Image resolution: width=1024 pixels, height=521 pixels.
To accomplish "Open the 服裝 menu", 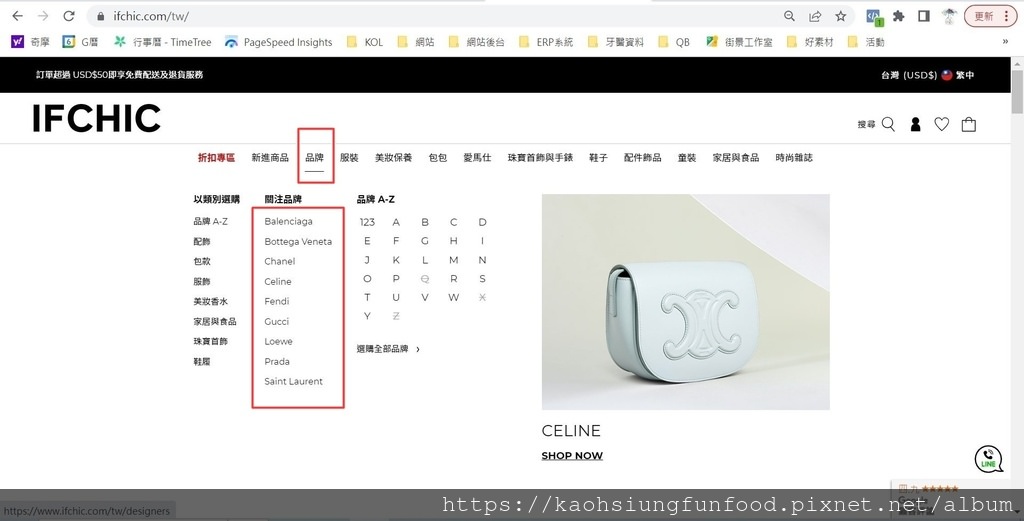I will pyautogui.click(x=349, y=157).
